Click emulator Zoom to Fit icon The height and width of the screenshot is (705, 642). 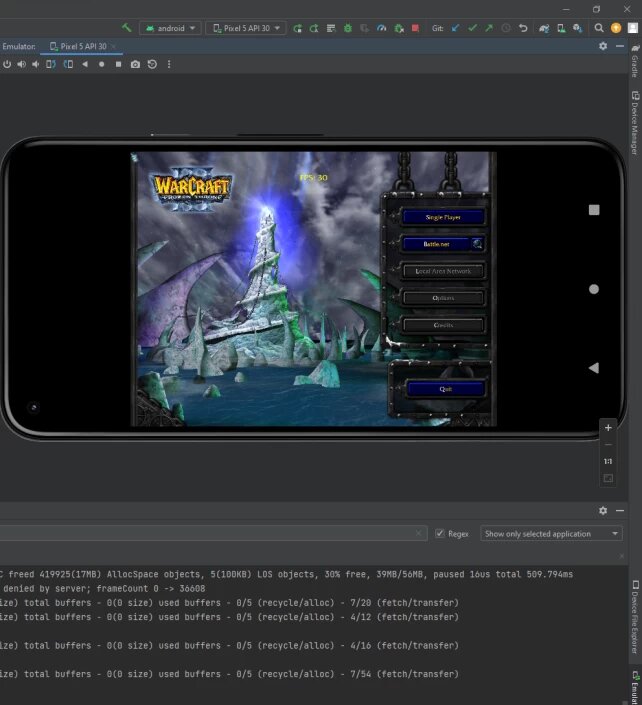608,478
